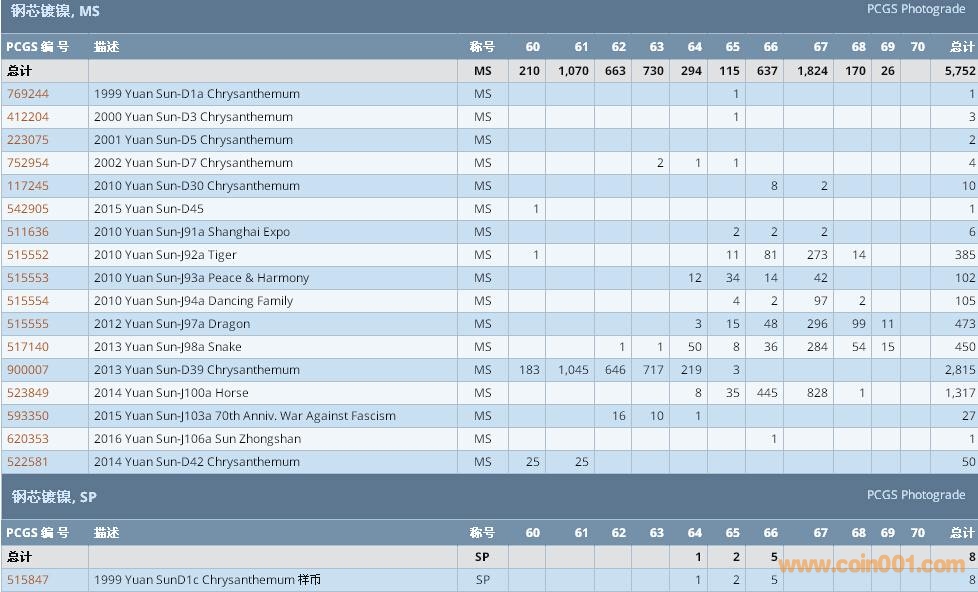The height and width of the screenshot is (592, 978).
Task: Click PCGS number 542905
Action: pos(27,209)
